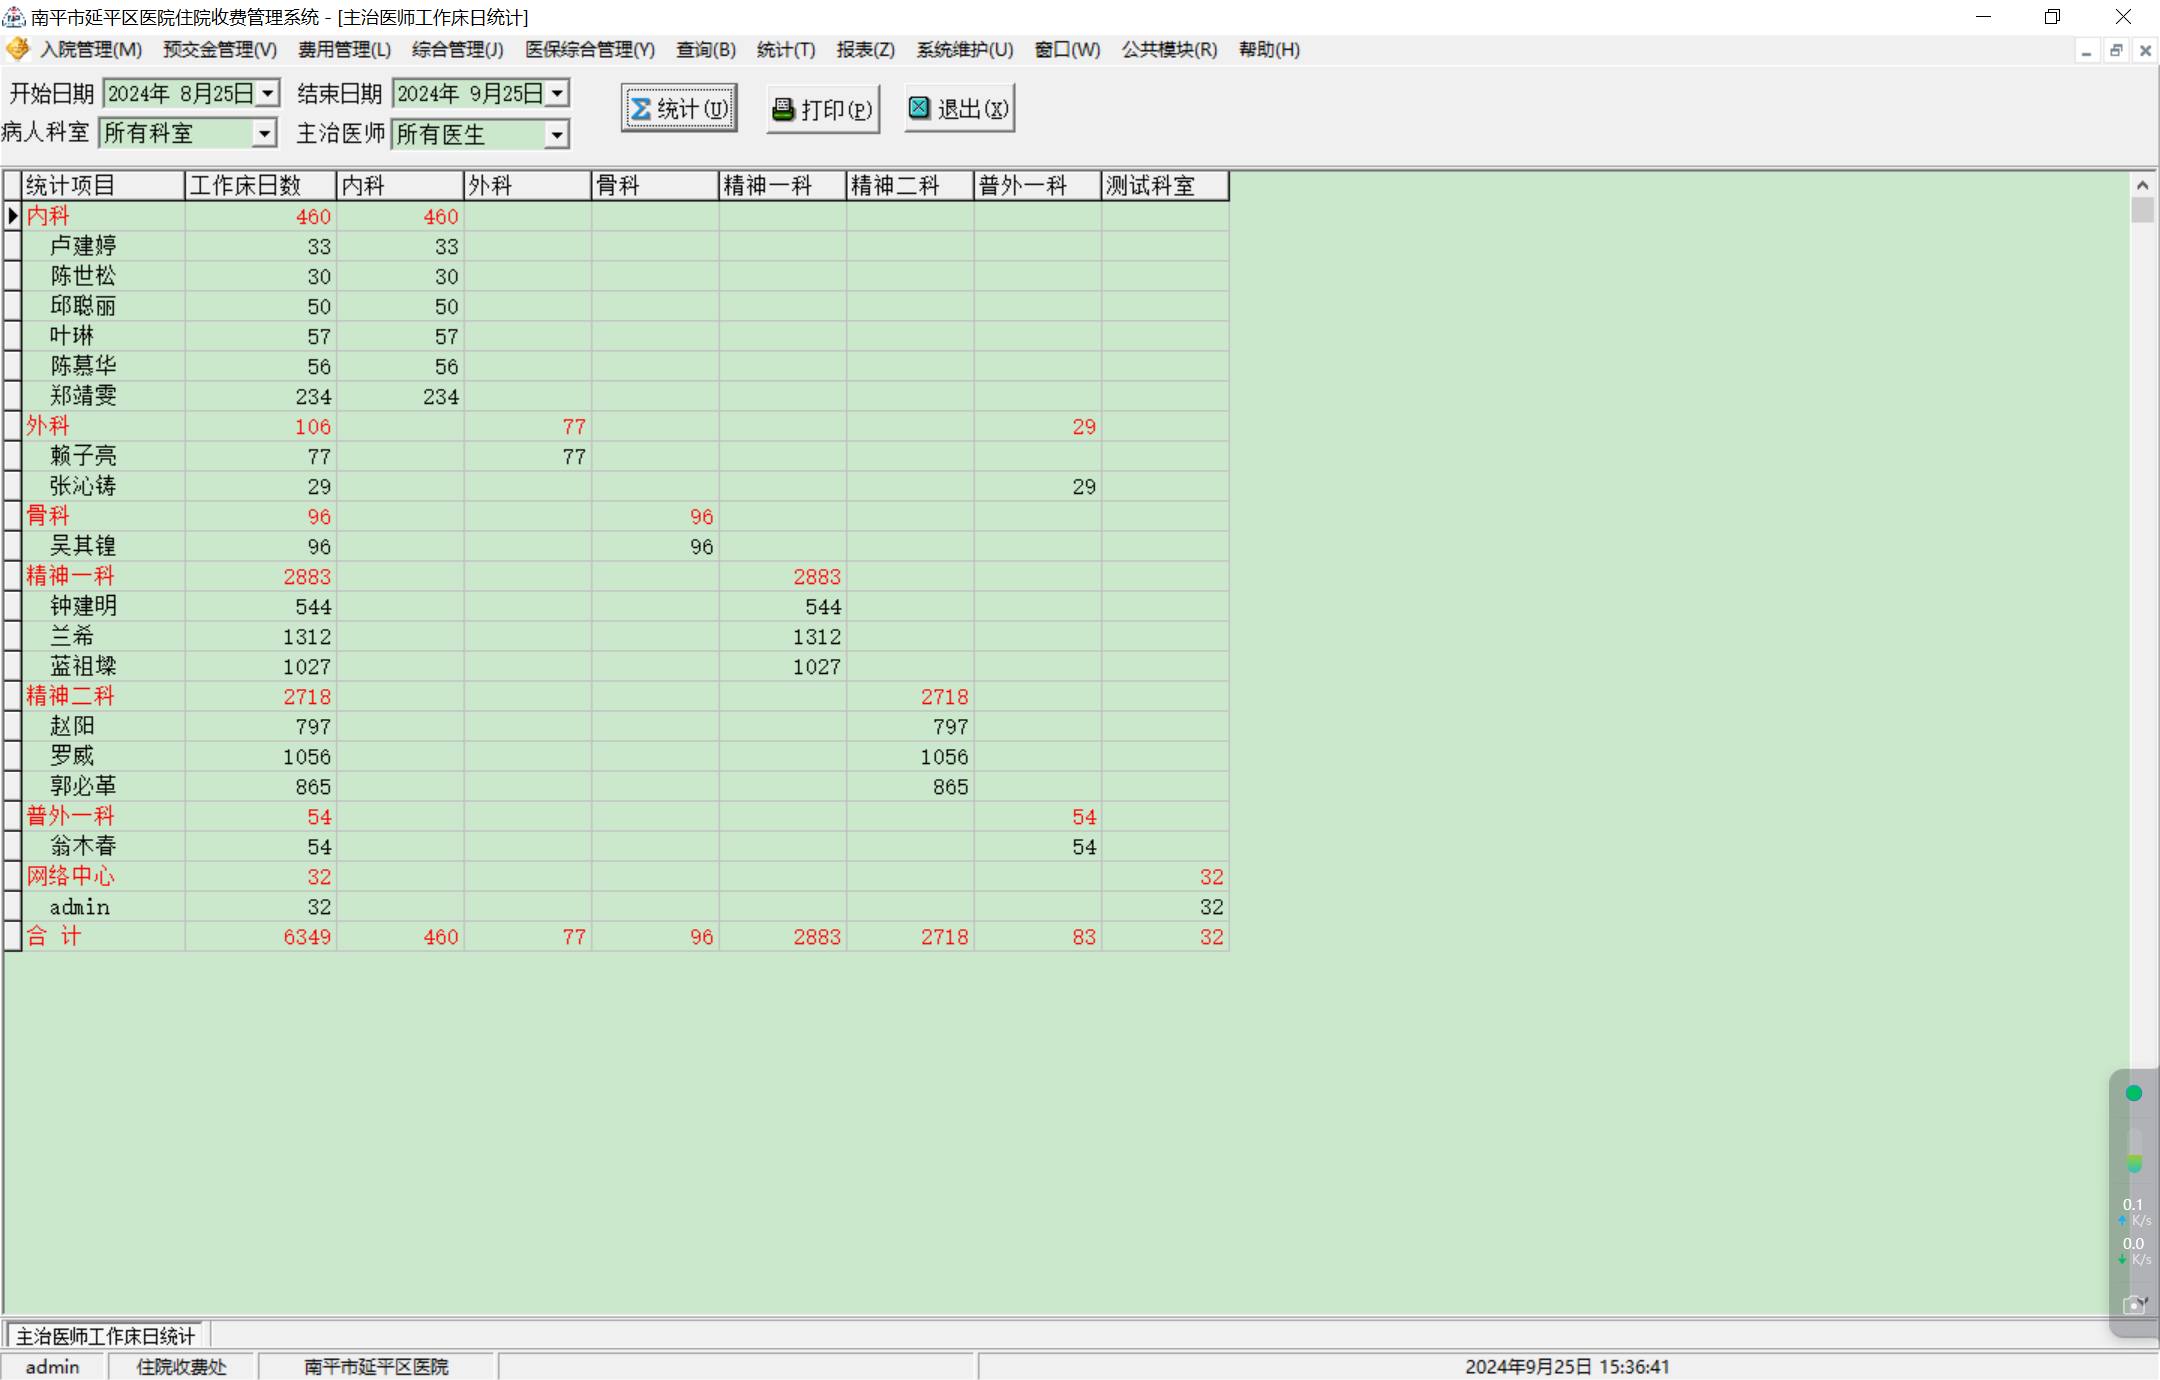This screenshot has height=1380, width=2160.
Task: Click the MDI child restore icon
Action: [2116, 50]
